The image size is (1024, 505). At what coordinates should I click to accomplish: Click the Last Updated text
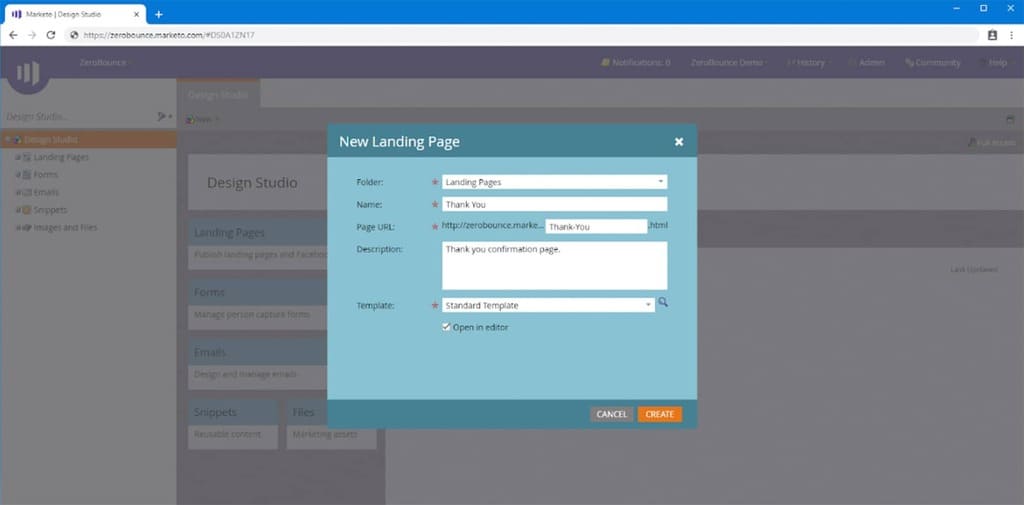tap(974, 269)
